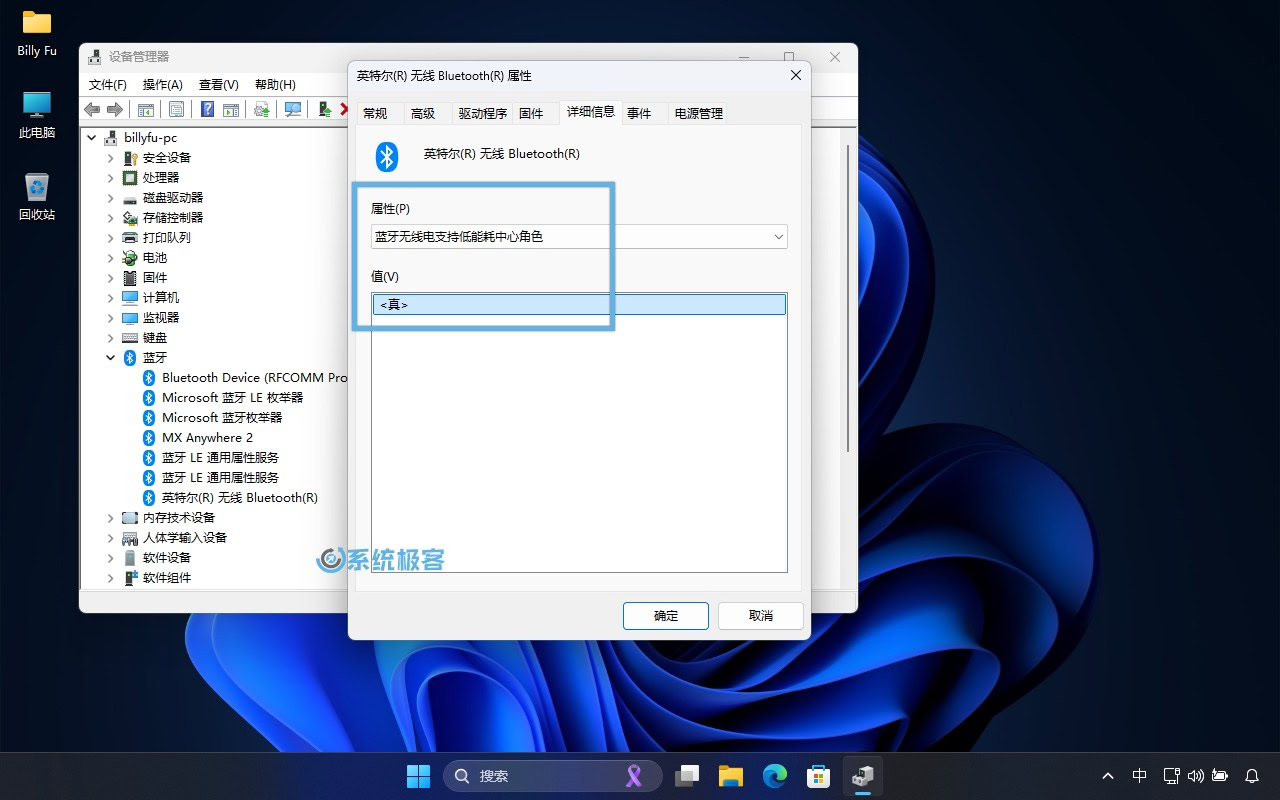Scan for hardware changes via toolbar icon
Screen dimensions: 1280x800
293,109
